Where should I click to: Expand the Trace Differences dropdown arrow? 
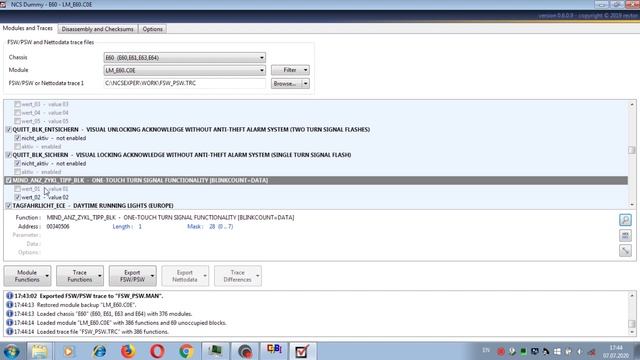click(258, 276)
